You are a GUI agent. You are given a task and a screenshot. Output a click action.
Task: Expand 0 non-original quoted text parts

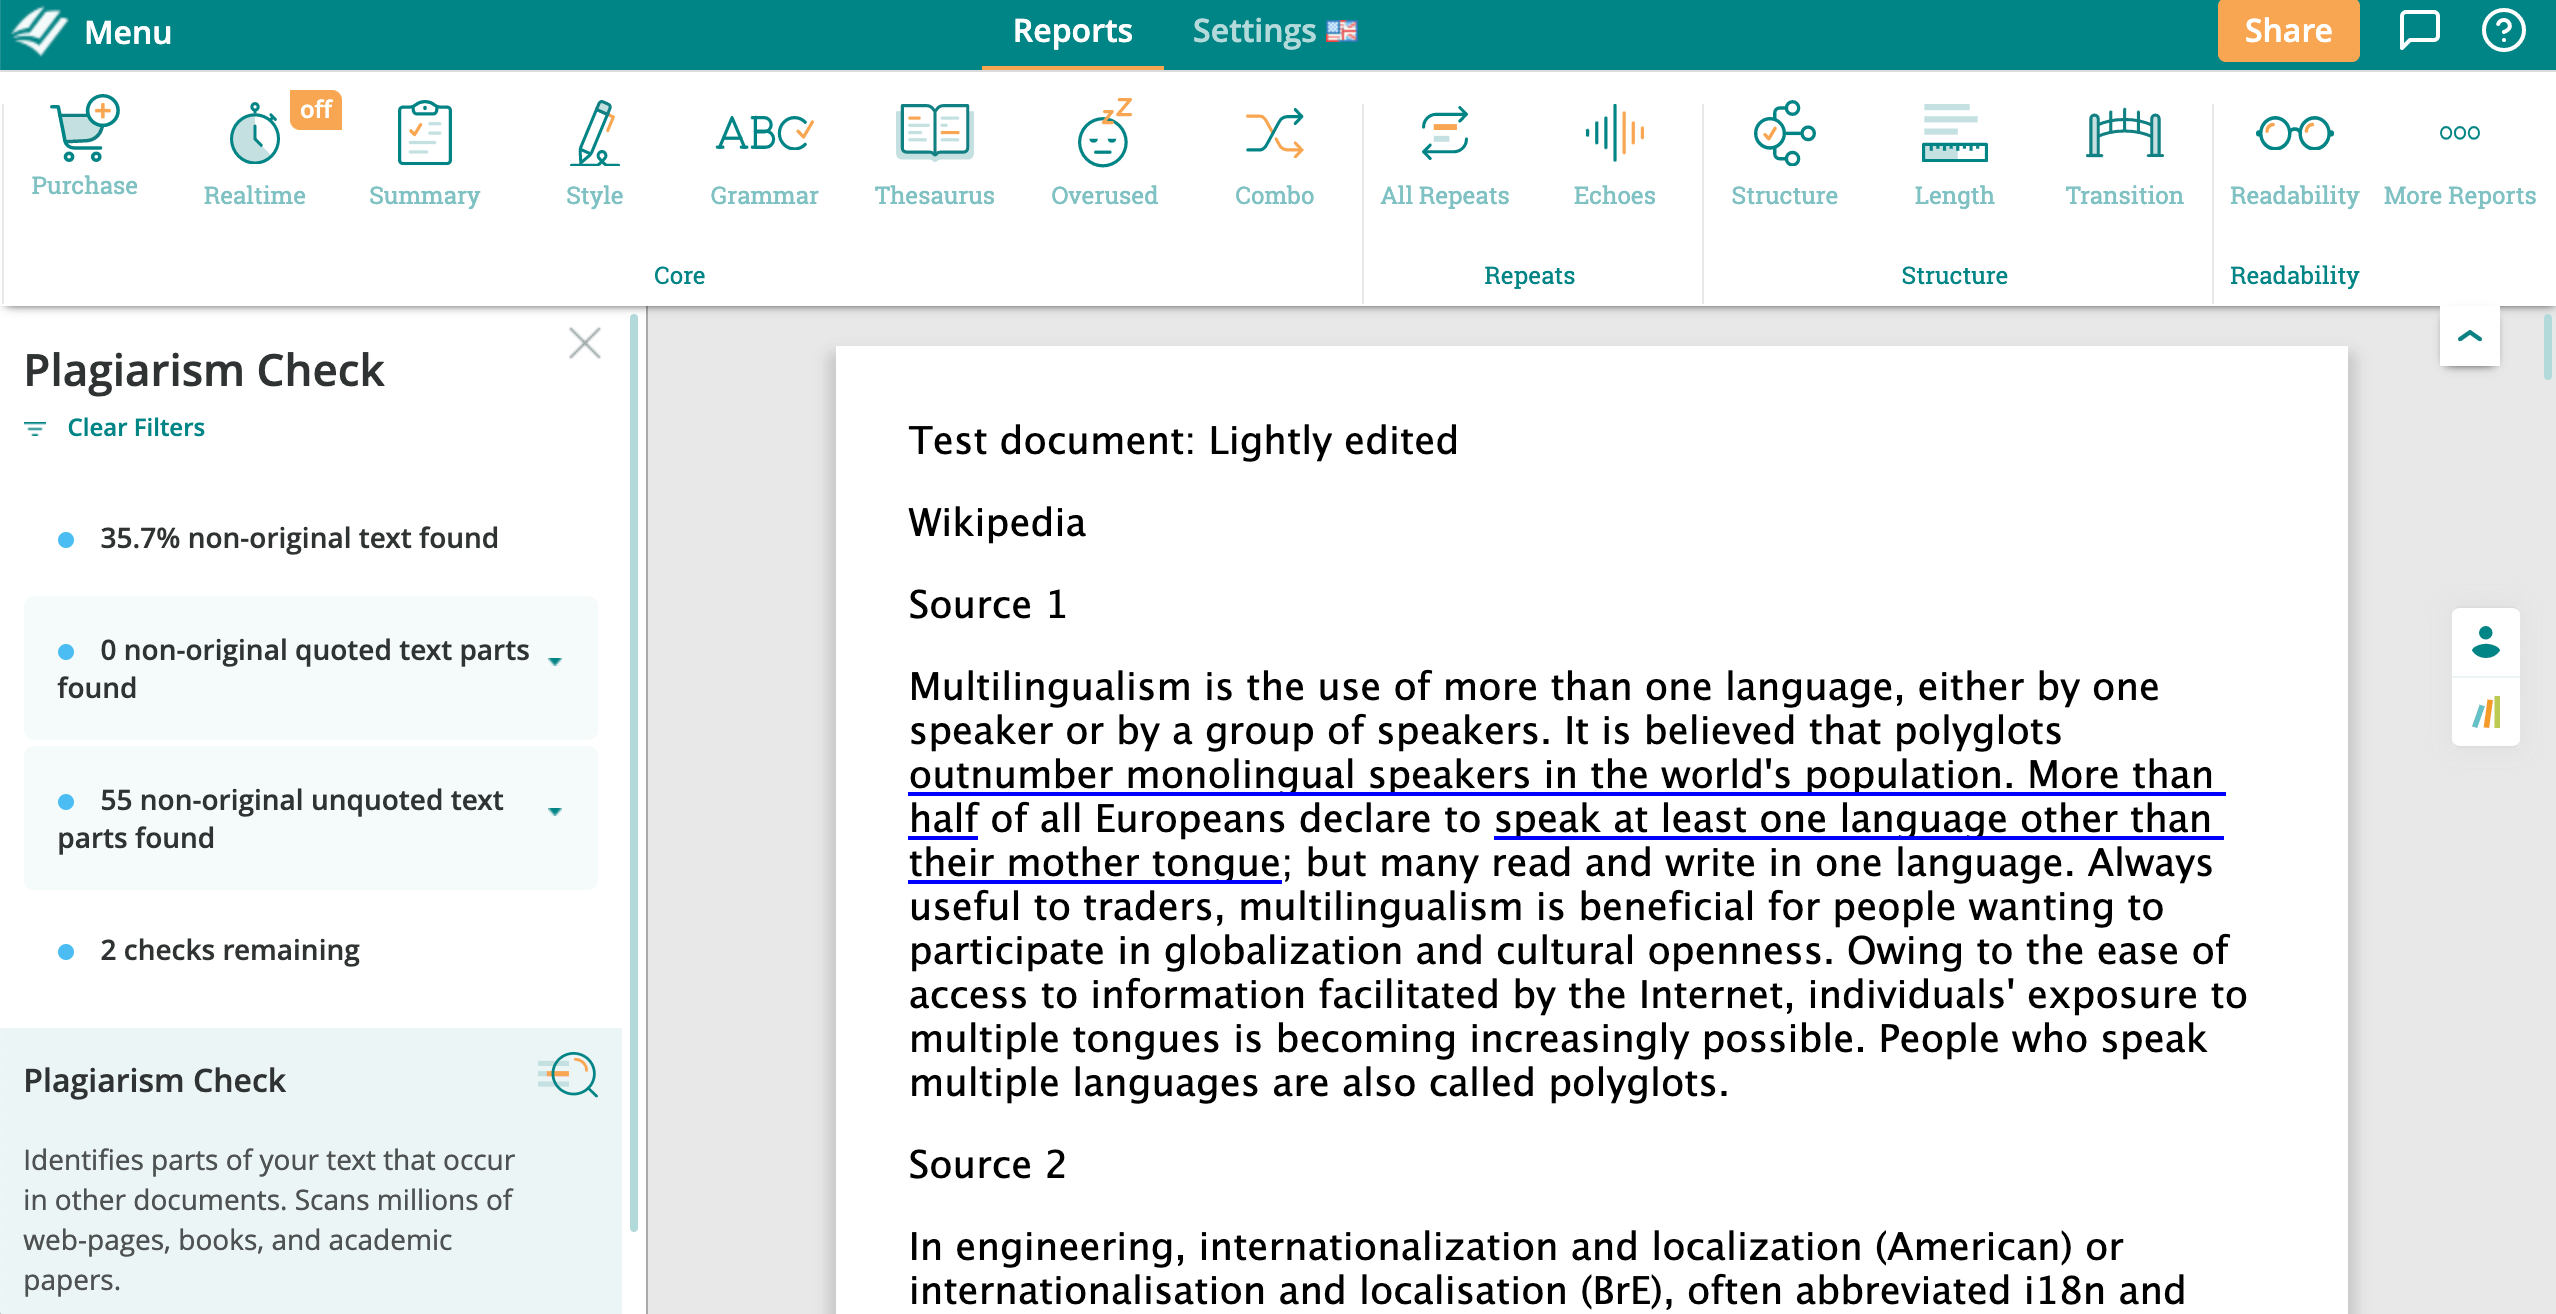(x=555, y=661)
